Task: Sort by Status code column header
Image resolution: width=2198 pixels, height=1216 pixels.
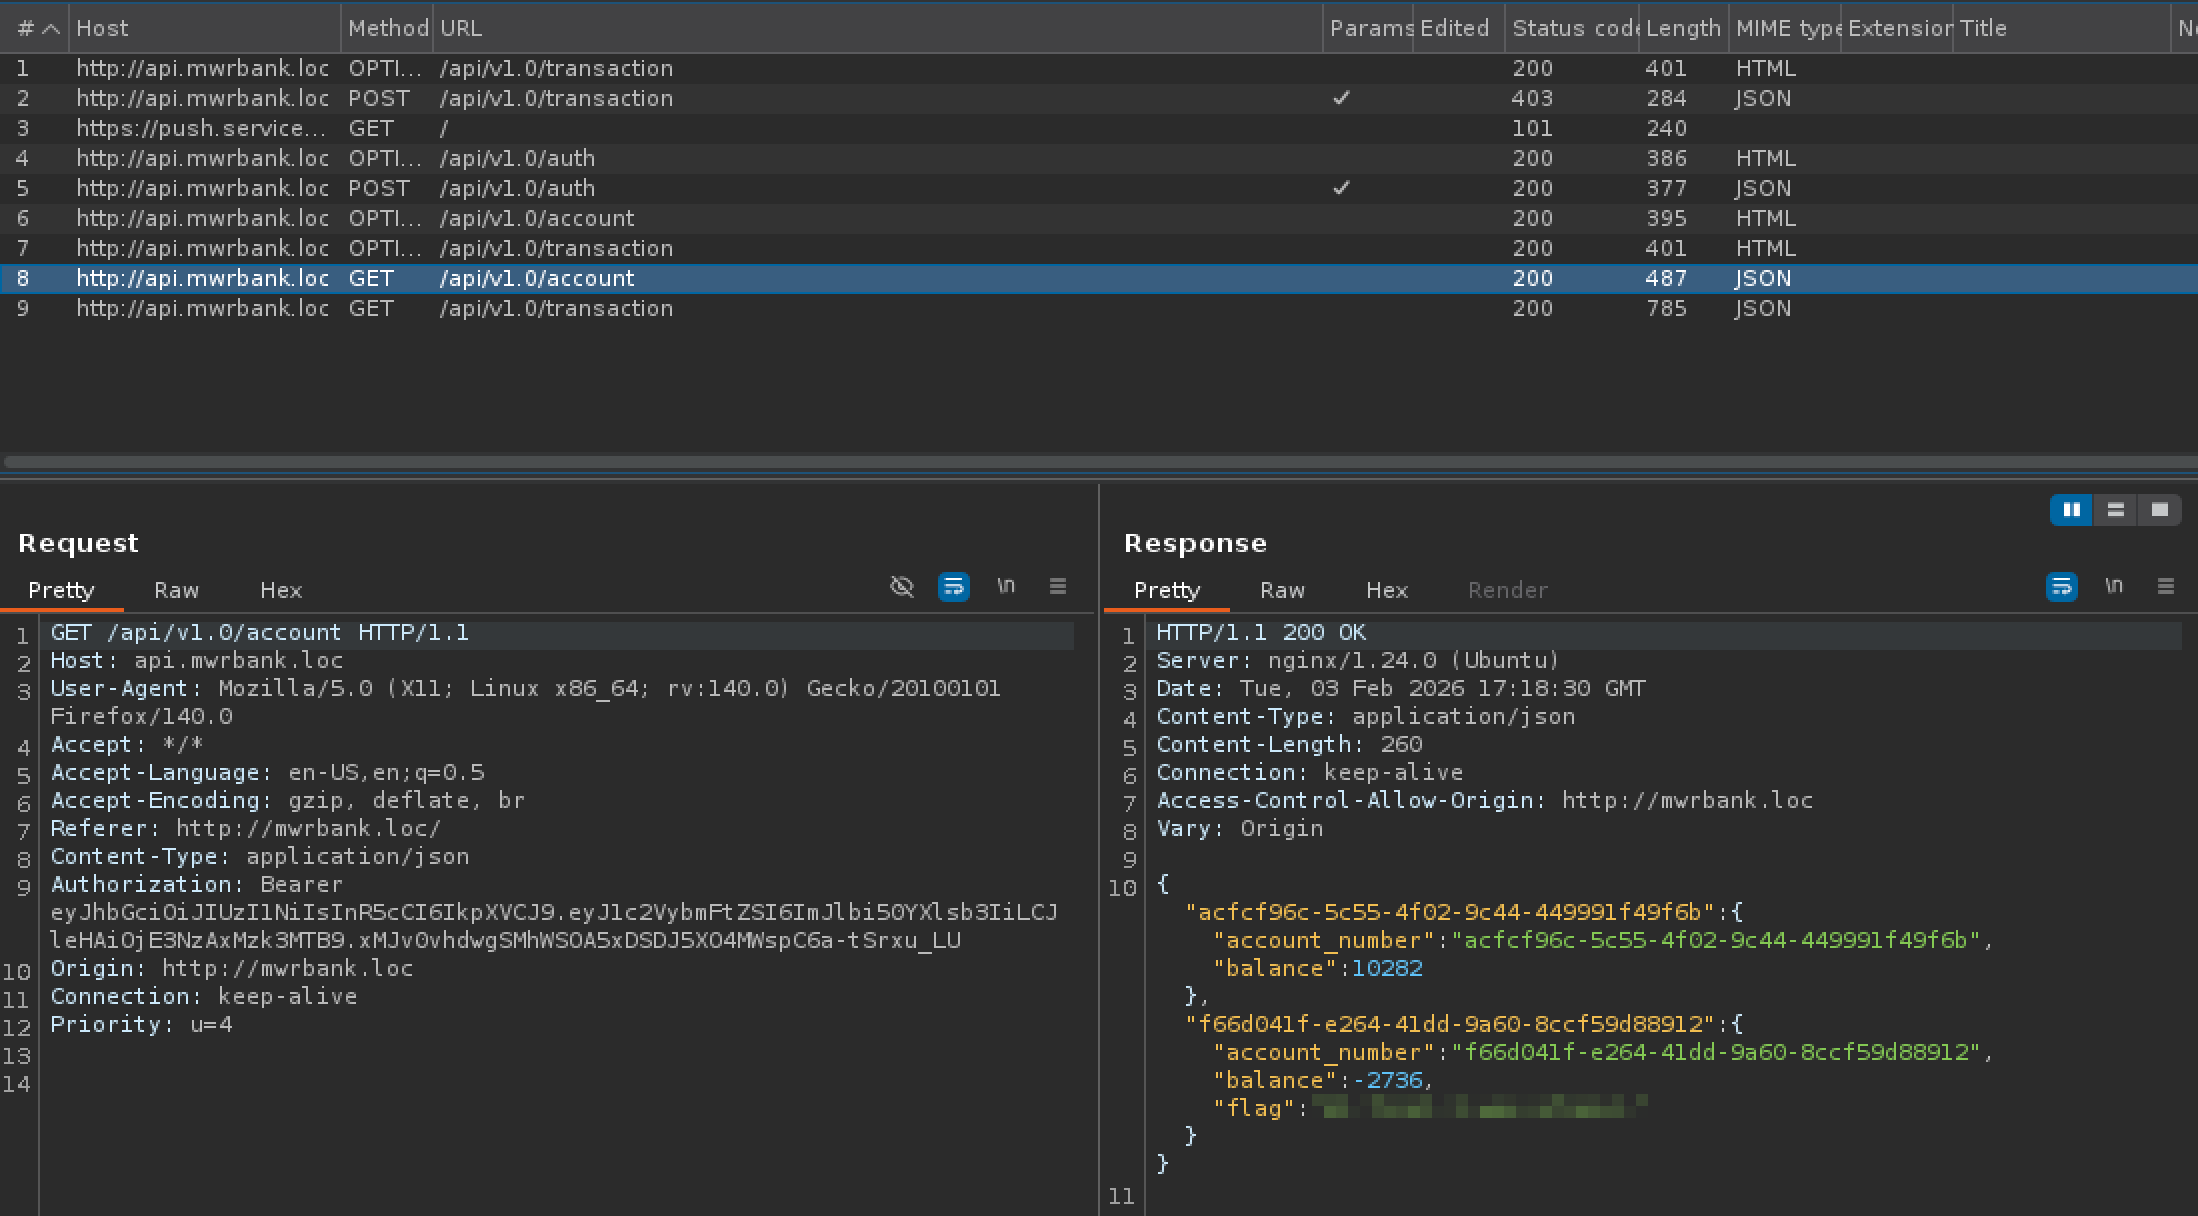Action: tap(1570, 28)
